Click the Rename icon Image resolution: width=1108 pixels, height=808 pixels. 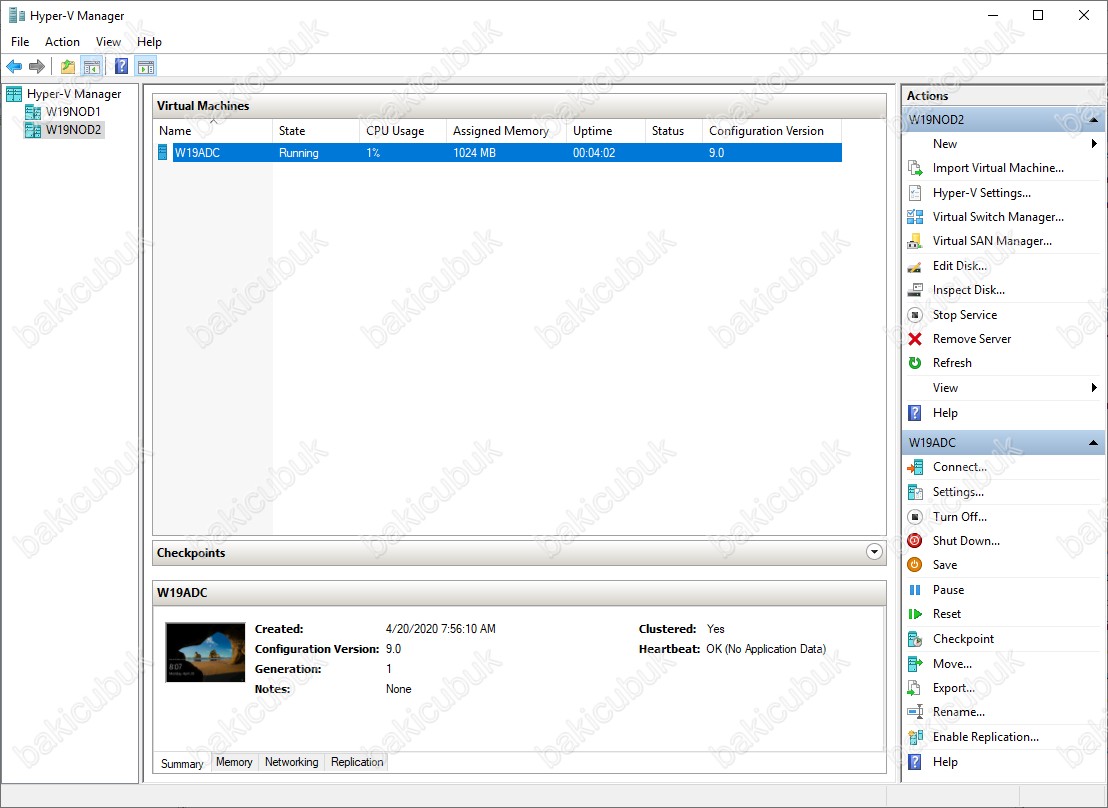(x=915, y=712)
